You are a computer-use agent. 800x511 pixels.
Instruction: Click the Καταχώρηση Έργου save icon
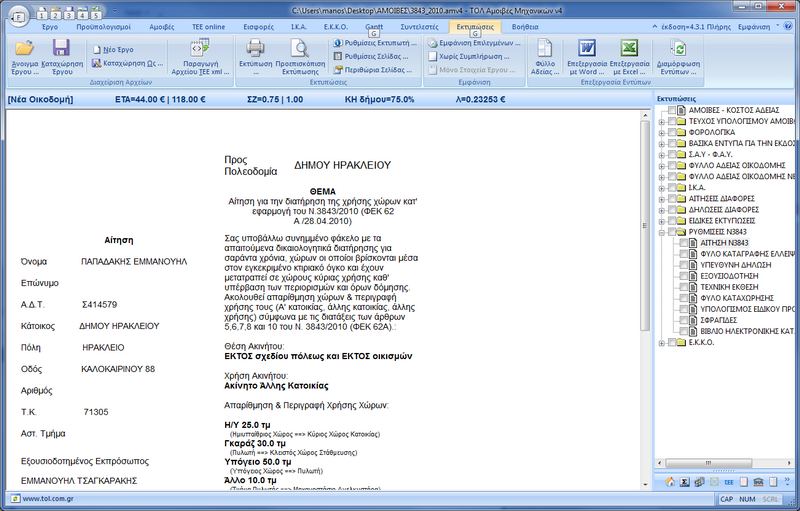(x=61, y=49)
